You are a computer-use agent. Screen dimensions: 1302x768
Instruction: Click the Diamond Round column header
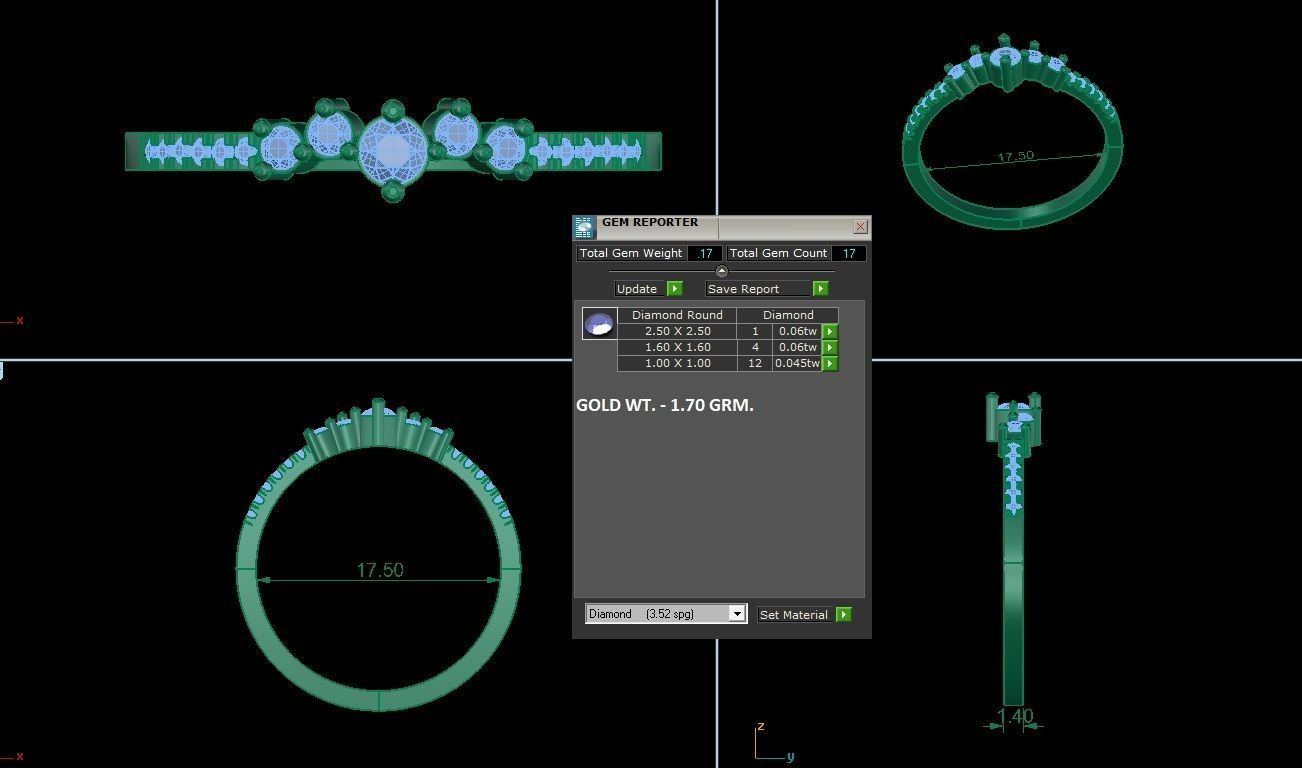tap(677, 315)
